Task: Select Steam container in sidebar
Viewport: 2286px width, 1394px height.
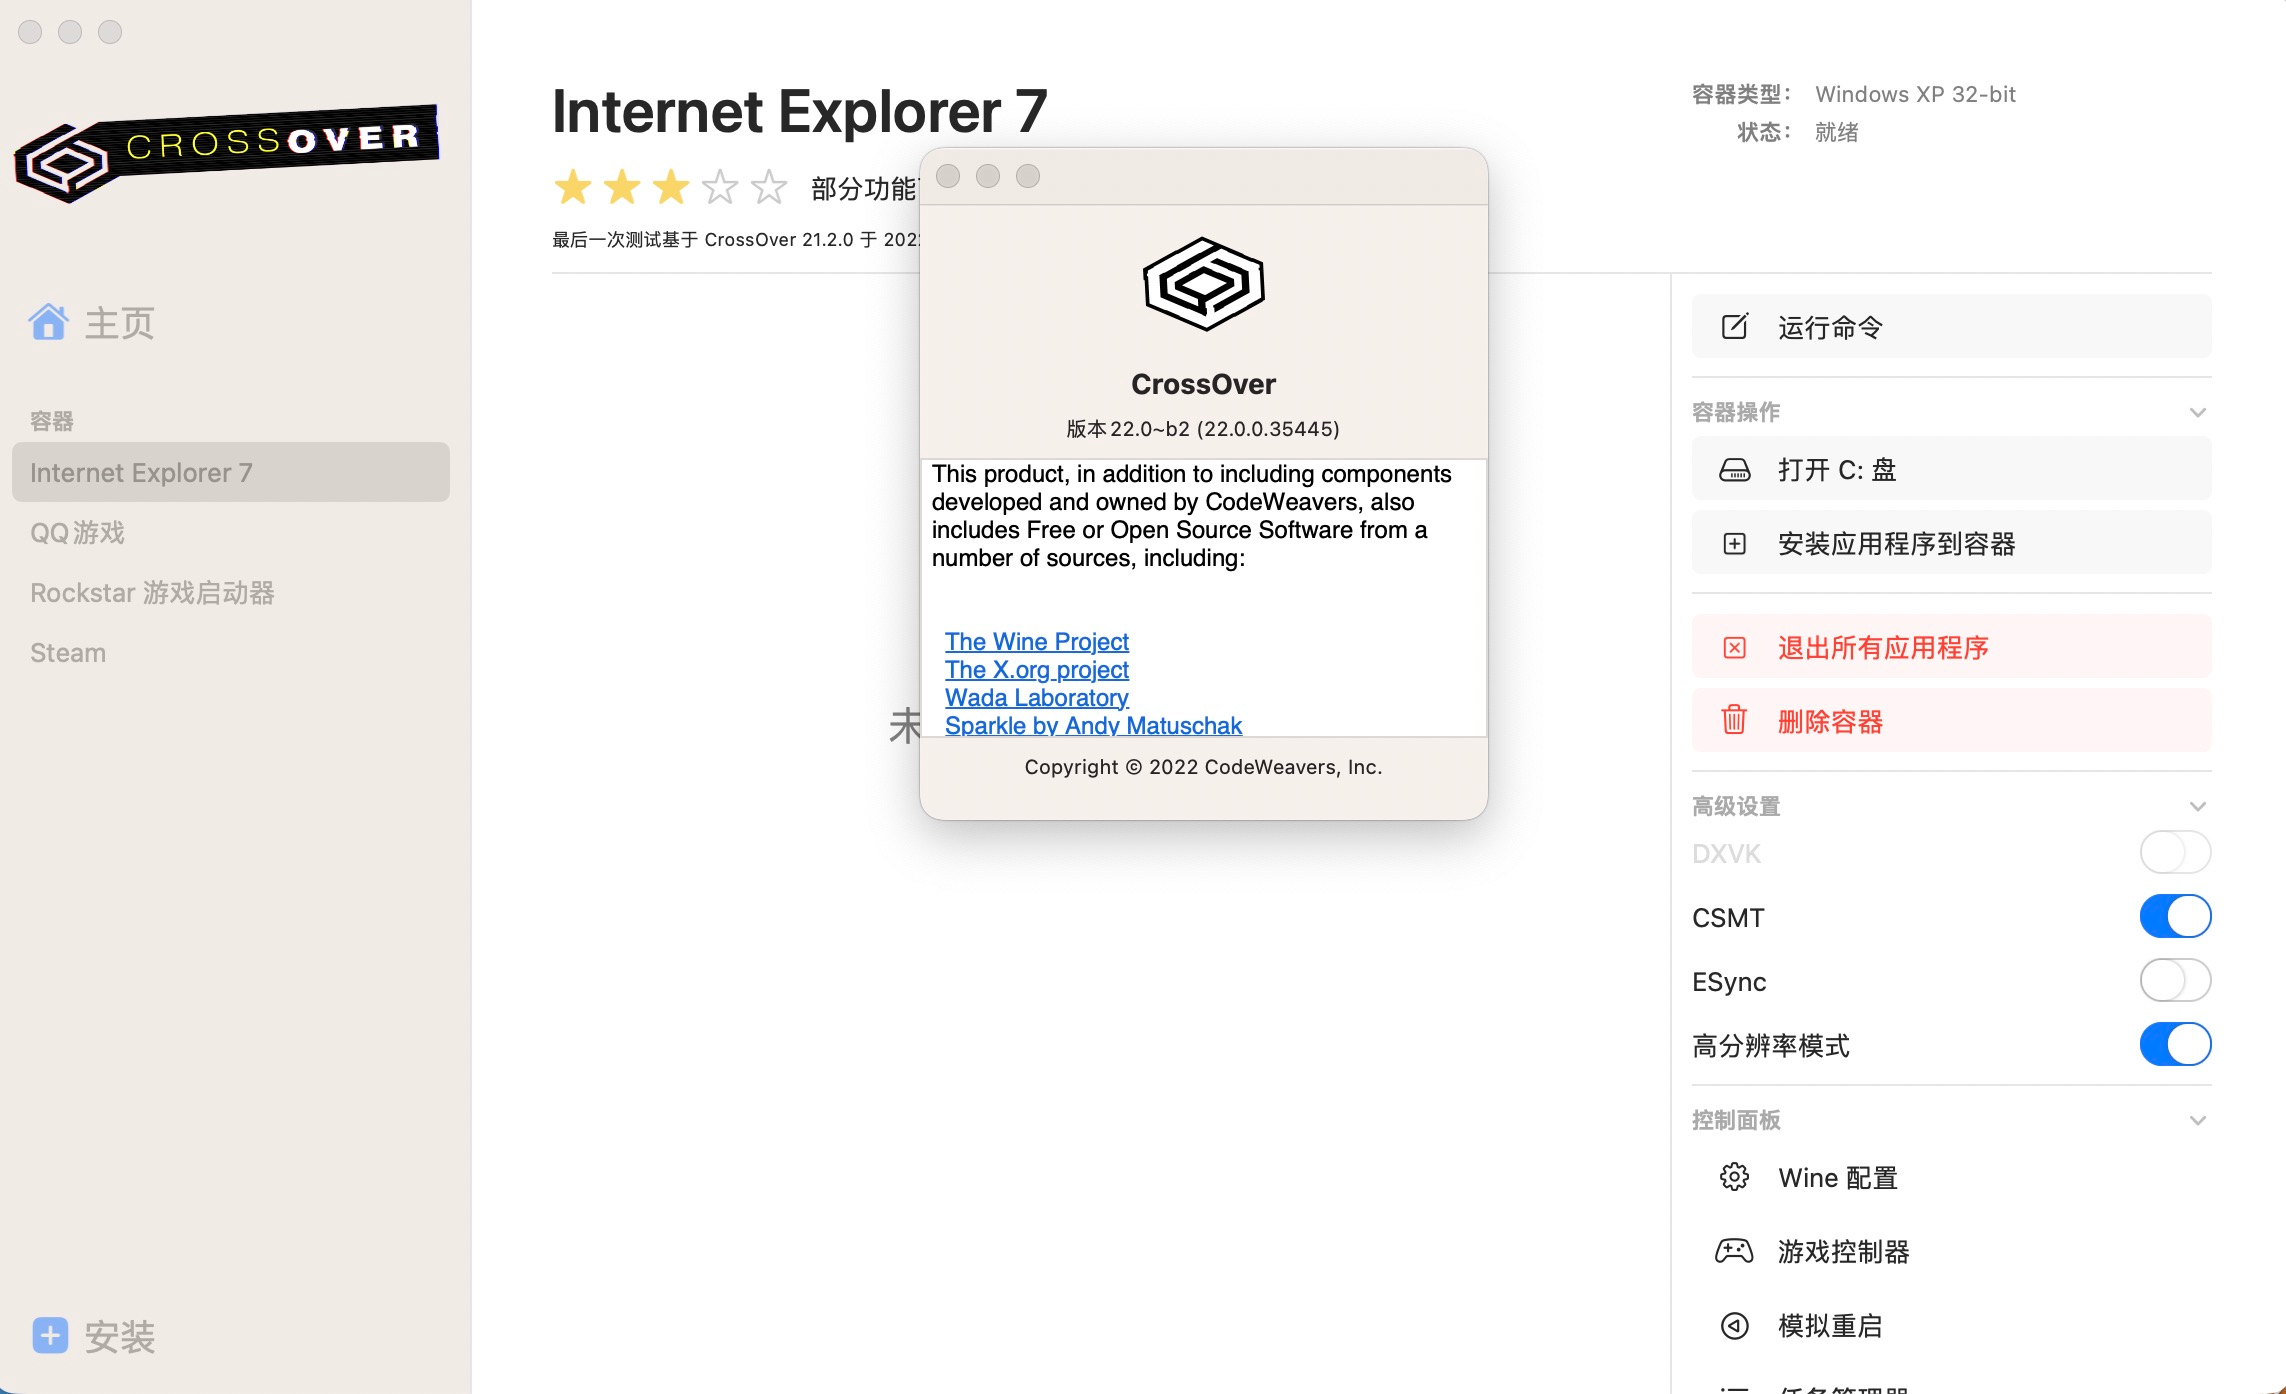Action: click(x=67, y=651)
